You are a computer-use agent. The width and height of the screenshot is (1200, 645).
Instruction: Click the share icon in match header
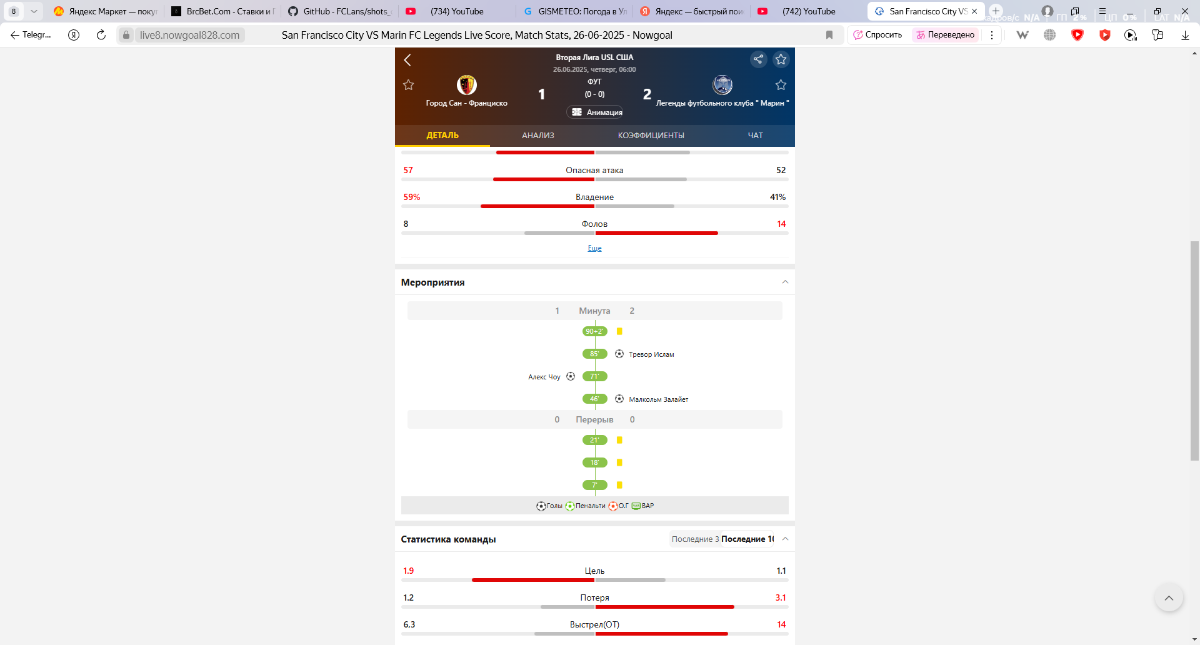[758, 59]
